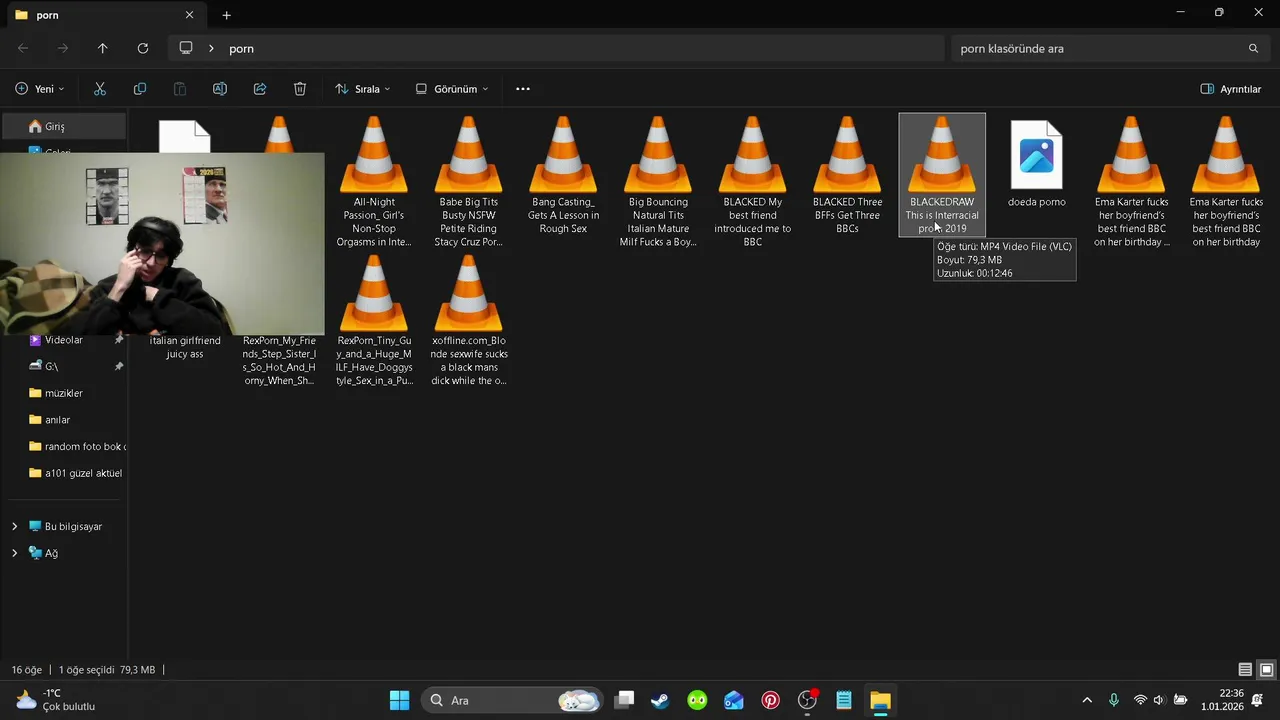Delete selection with the trash icon
Viewport: 1280px width, 720px height.
(x=300, y=89)
